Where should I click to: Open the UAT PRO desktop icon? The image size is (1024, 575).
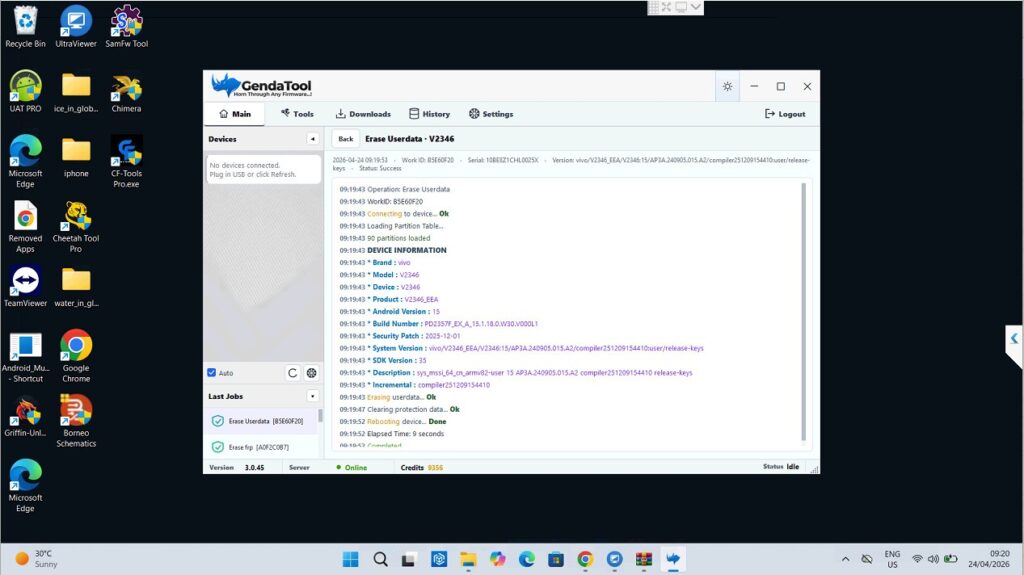[x=25, y=91]
